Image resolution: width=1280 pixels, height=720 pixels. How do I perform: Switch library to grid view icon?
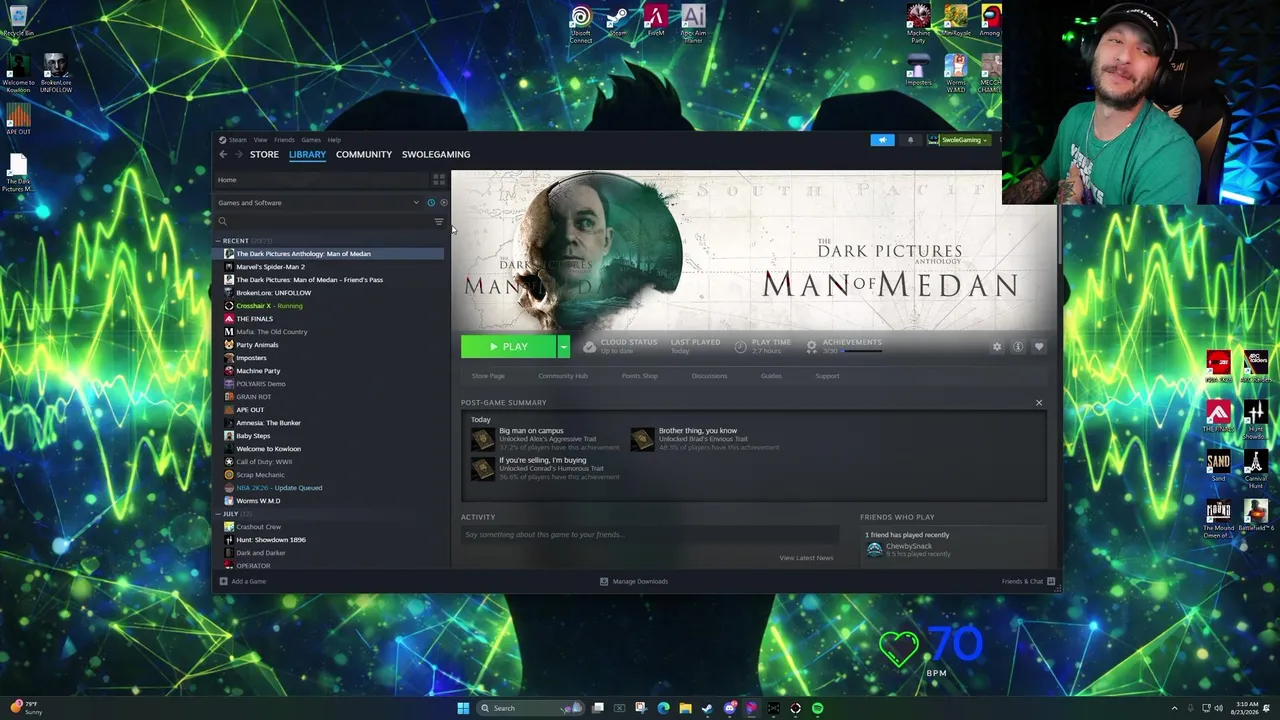(x=438, y=180)
